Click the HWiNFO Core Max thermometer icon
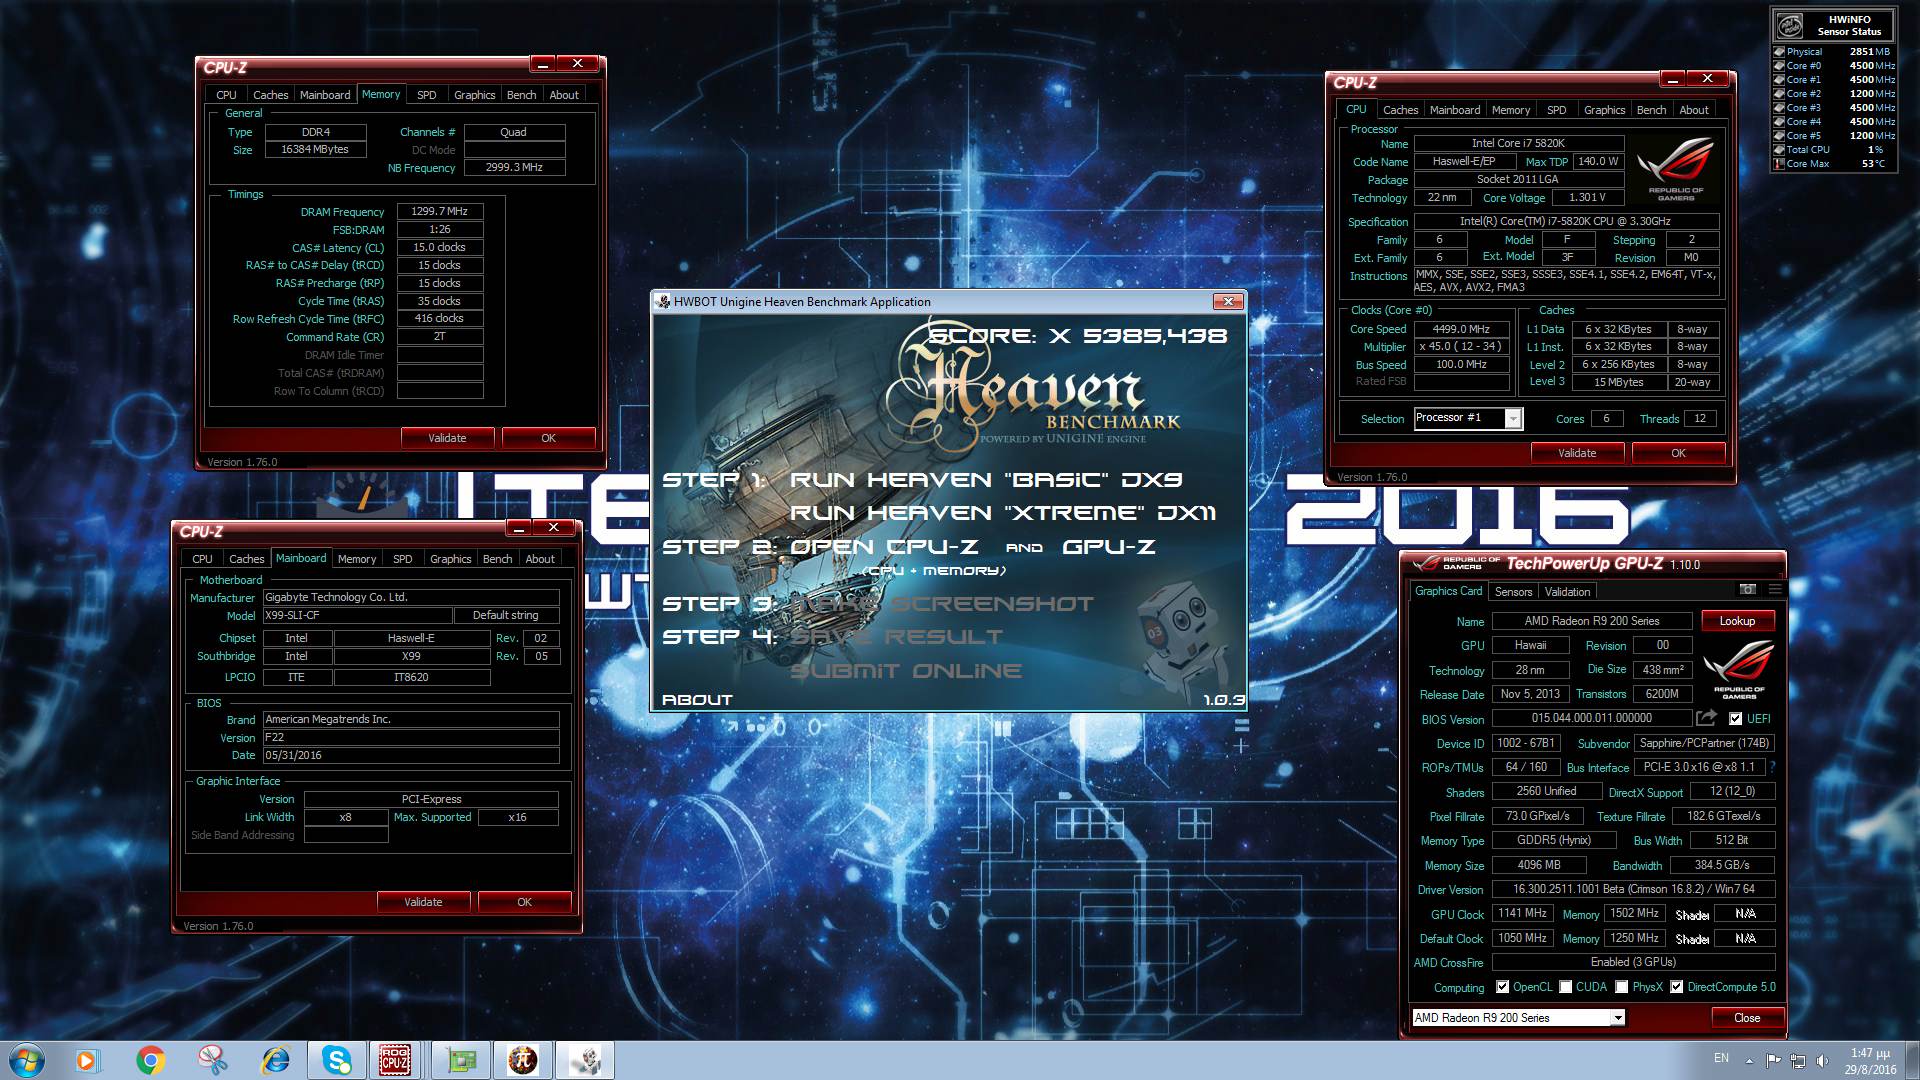 pyautogui.click(x=1779, y=164)
